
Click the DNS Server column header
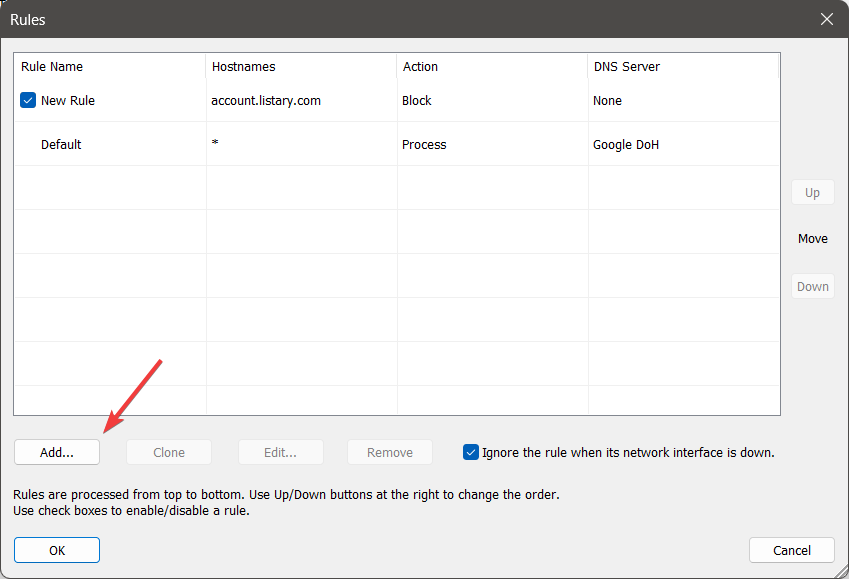pos(626,67)
